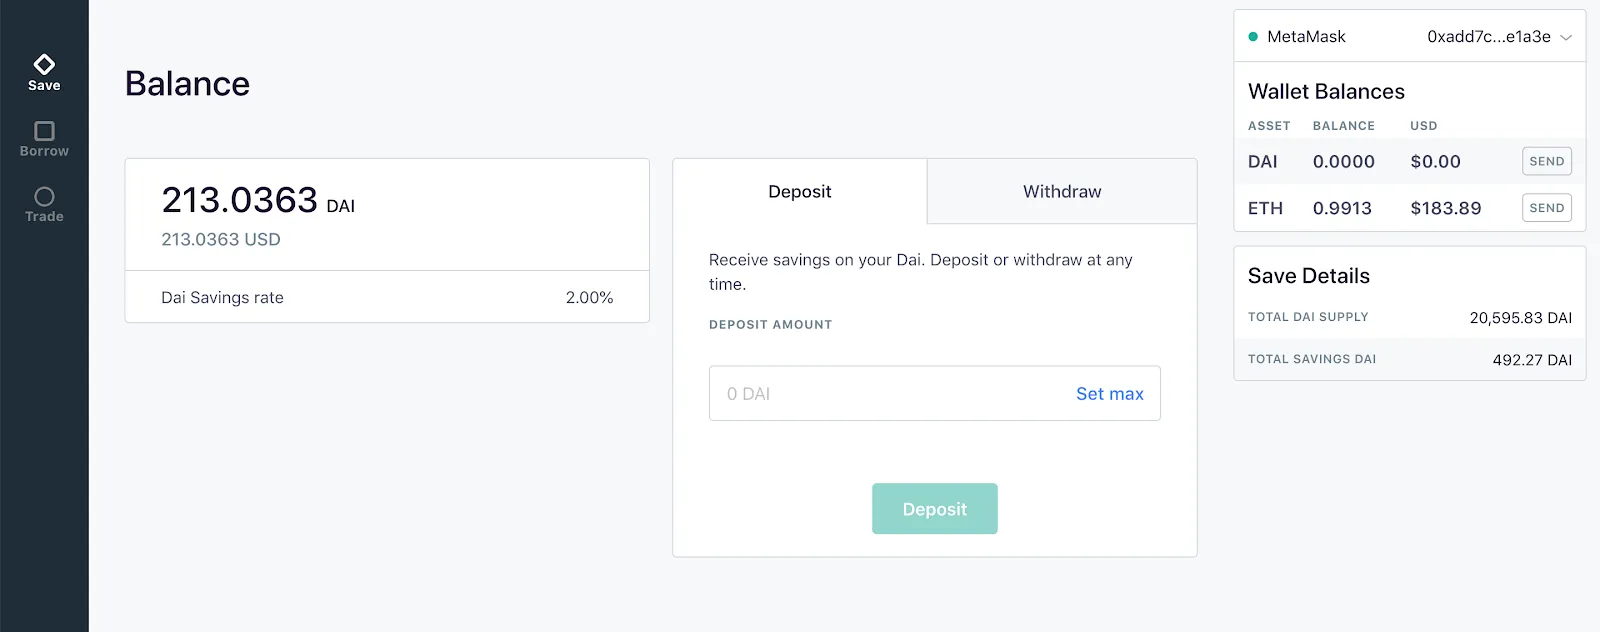
Task: Click the Trade circle icon
Action: click(x=44, y=196)
